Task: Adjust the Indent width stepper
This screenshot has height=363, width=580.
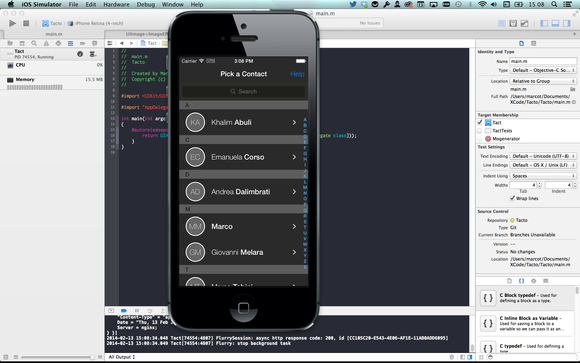Action: pos(574,185)
